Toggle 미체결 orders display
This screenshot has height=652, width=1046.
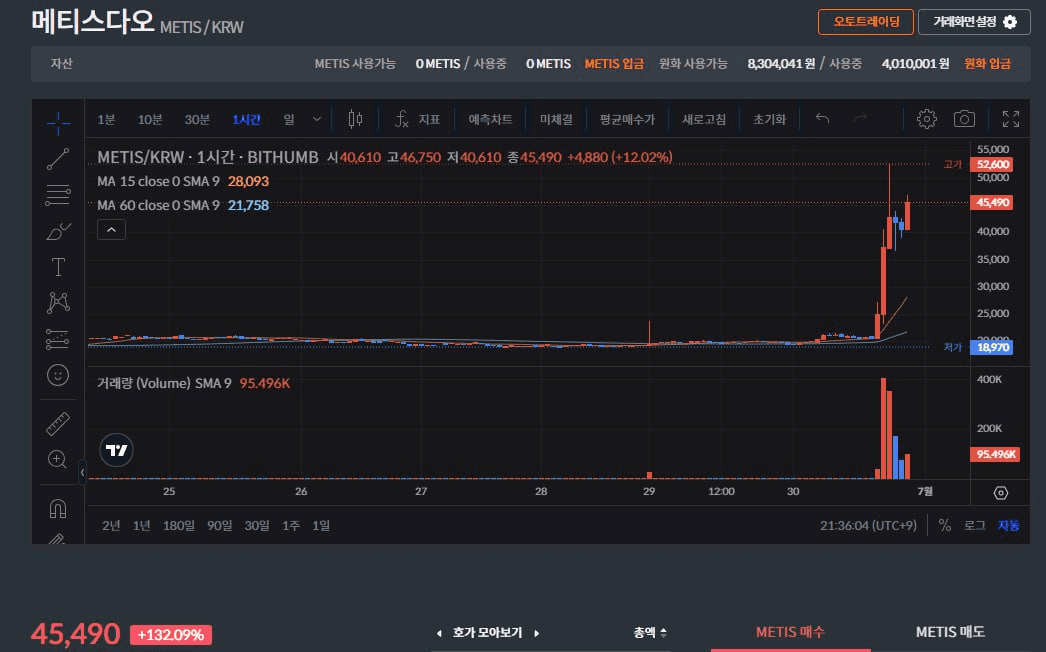pyautogui.click(x=556, y=119)
